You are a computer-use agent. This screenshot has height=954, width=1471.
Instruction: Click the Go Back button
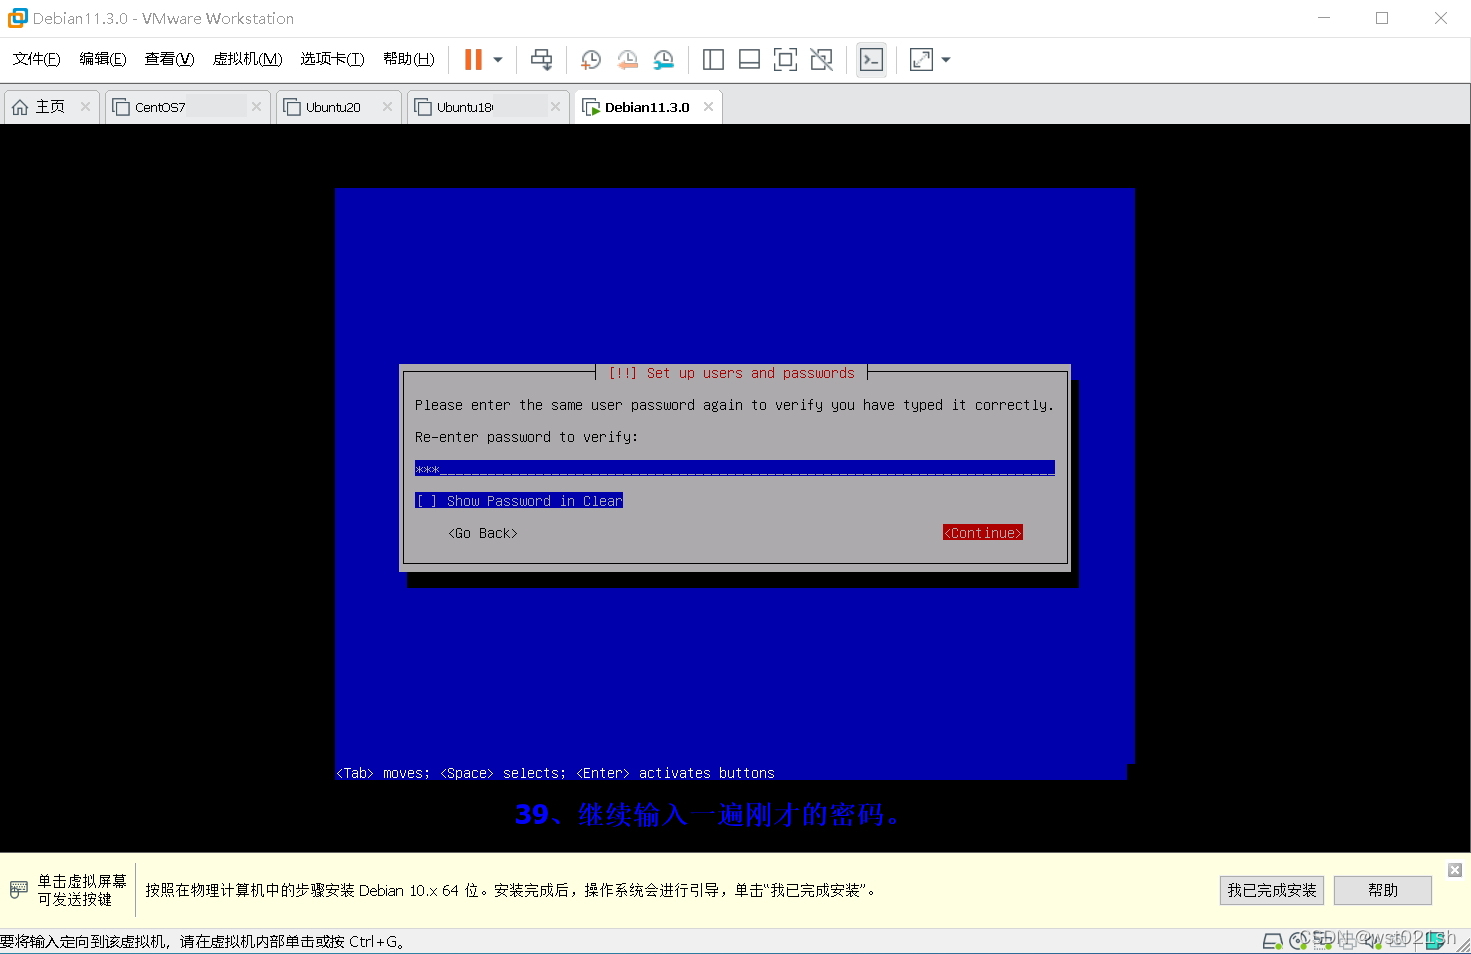483,533
